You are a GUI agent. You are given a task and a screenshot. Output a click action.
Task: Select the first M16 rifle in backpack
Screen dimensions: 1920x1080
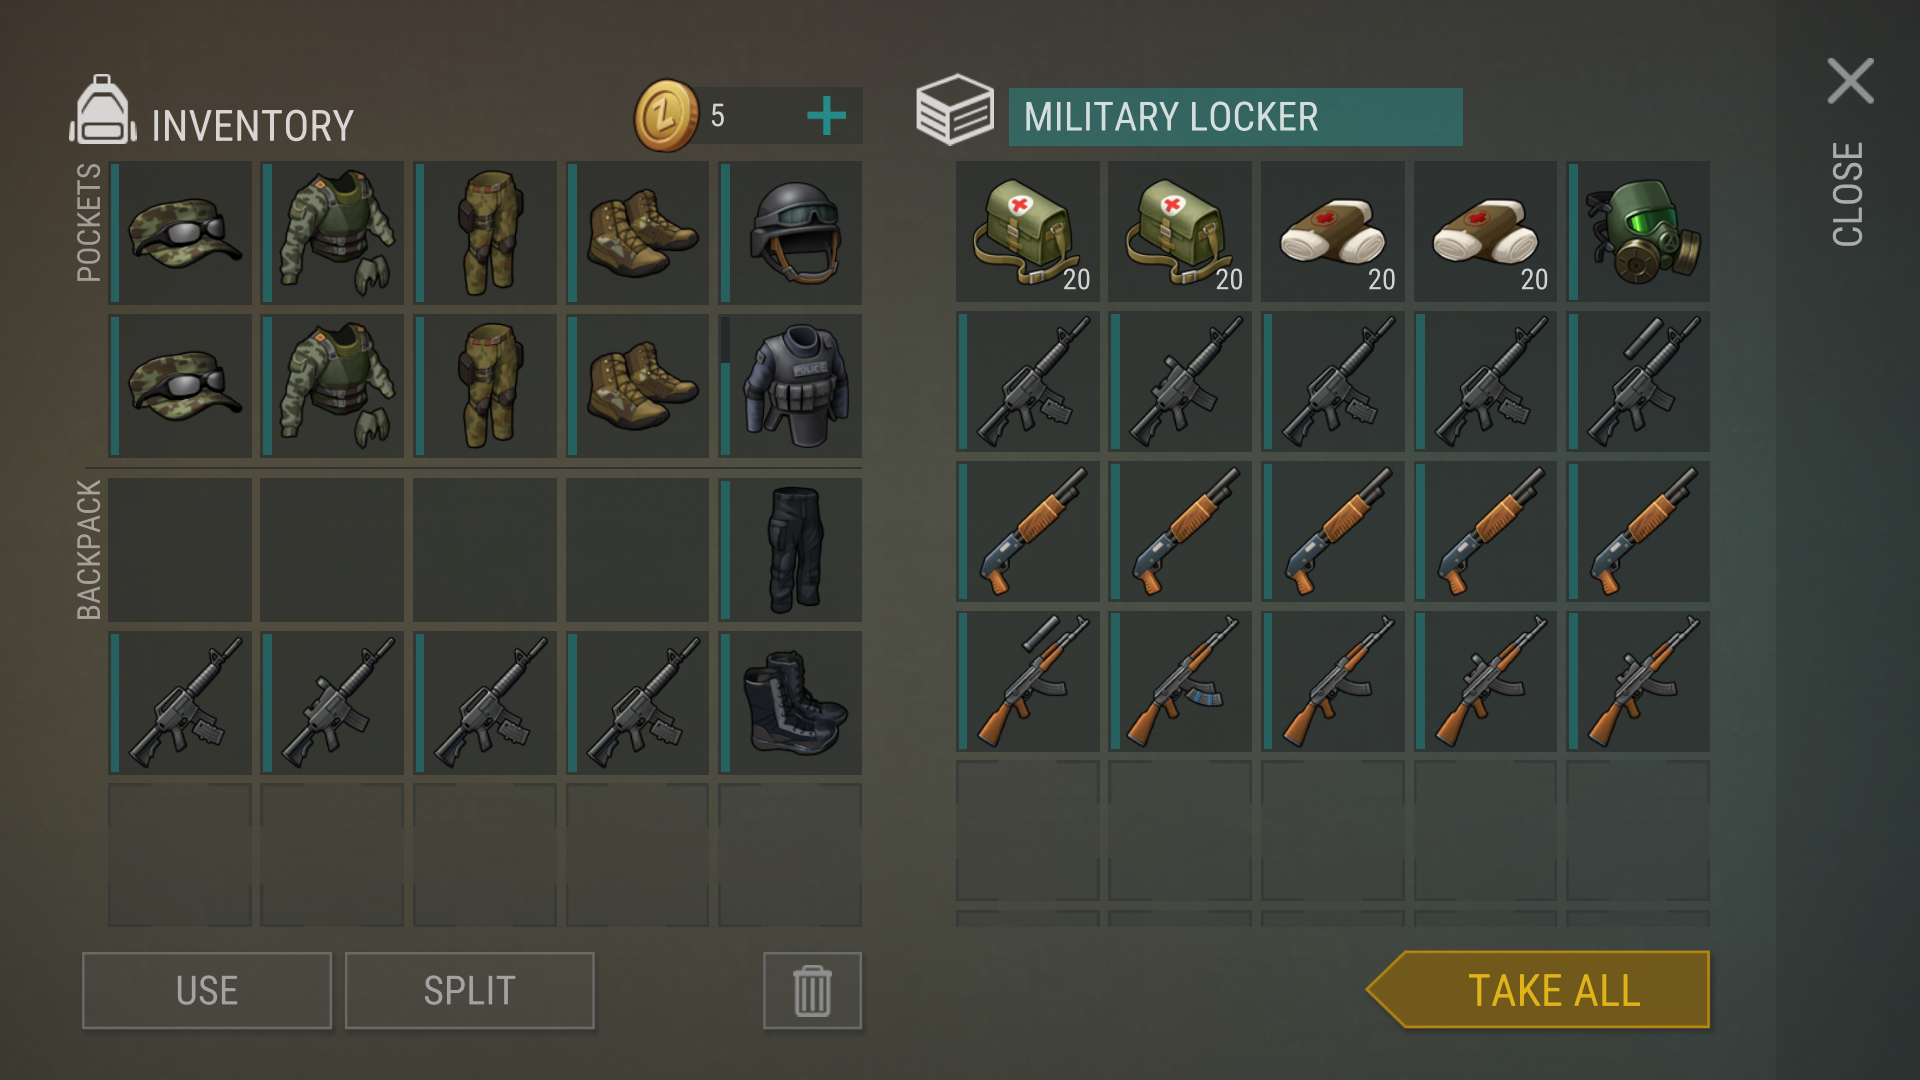tap(181, 702)
